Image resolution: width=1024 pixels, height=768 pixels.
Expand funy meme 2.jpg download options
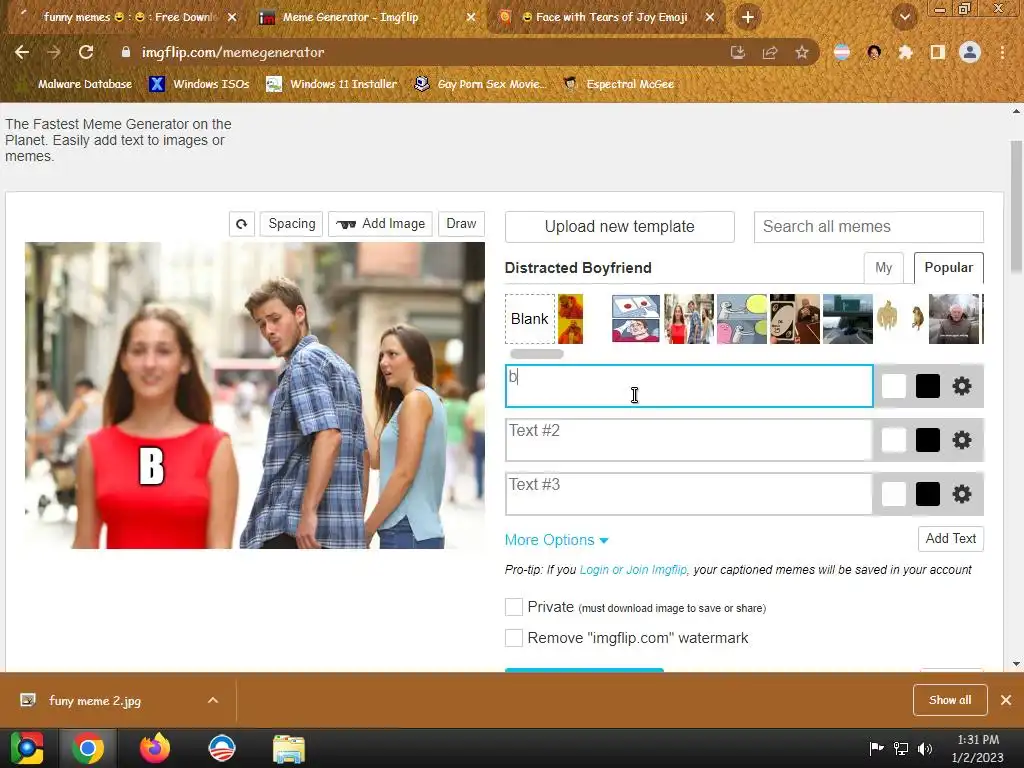(213, 700)
